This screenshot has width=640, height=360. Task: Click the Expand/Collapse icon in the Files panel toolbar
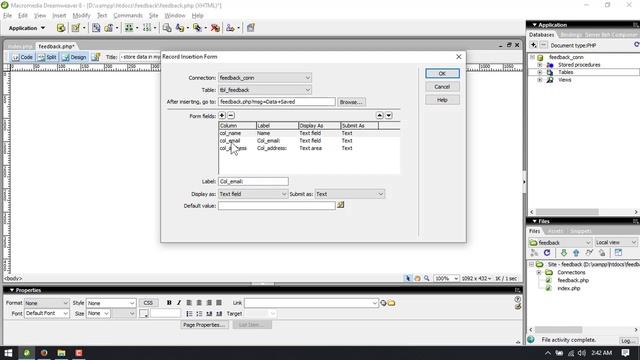(x=618, y=253)
